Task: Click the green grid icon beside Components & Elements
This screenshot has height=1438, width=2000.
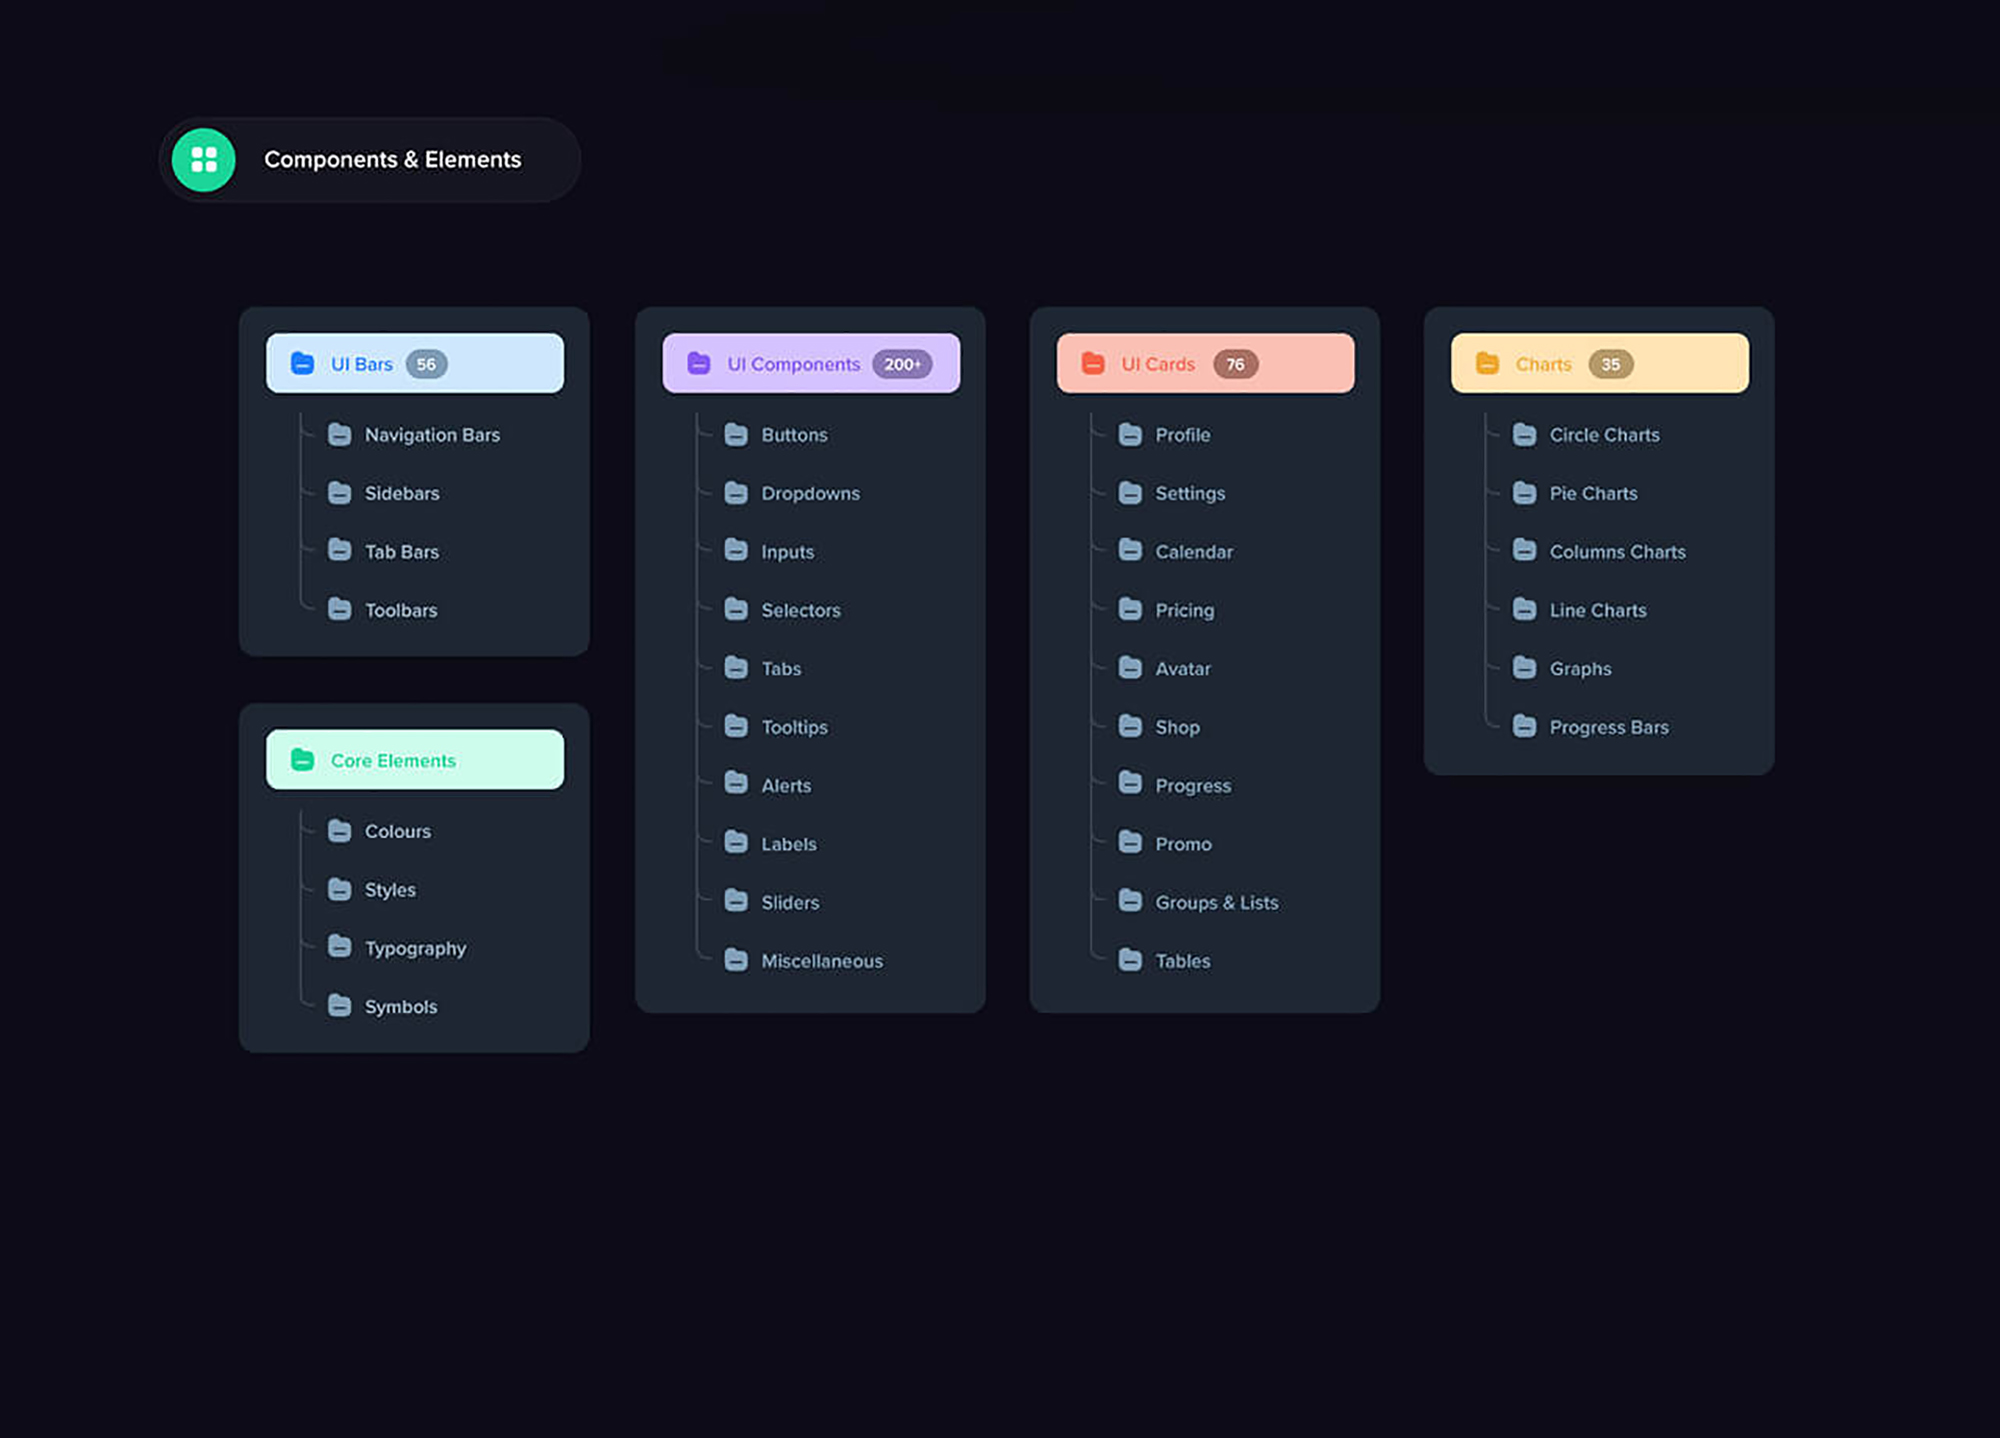Action: click(x=203, y=159)
